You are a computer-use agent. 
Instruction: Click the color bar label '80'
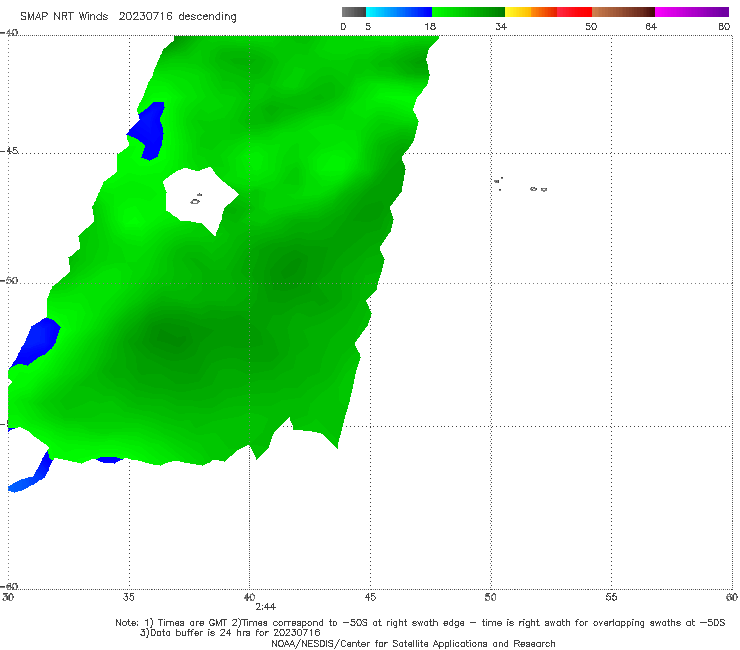pos(724,27)
